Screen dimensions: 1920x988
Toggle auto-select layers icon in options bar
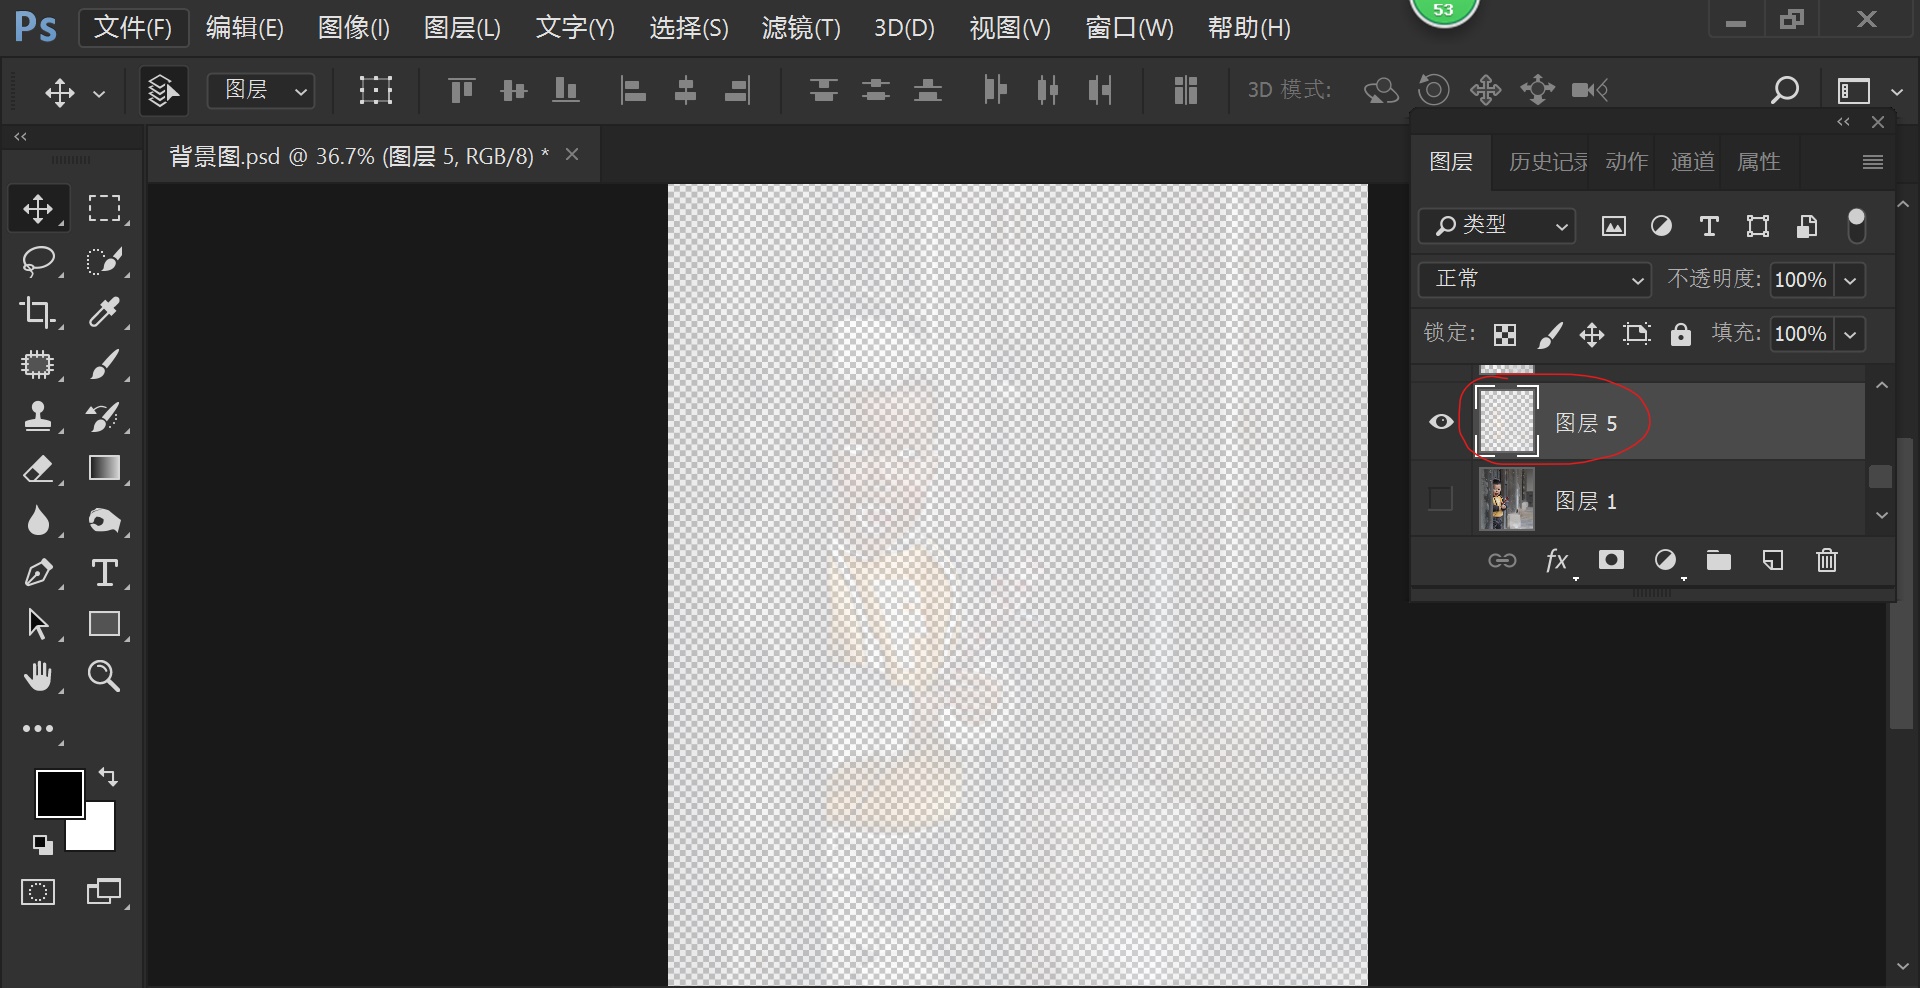[x=164, y=90]
